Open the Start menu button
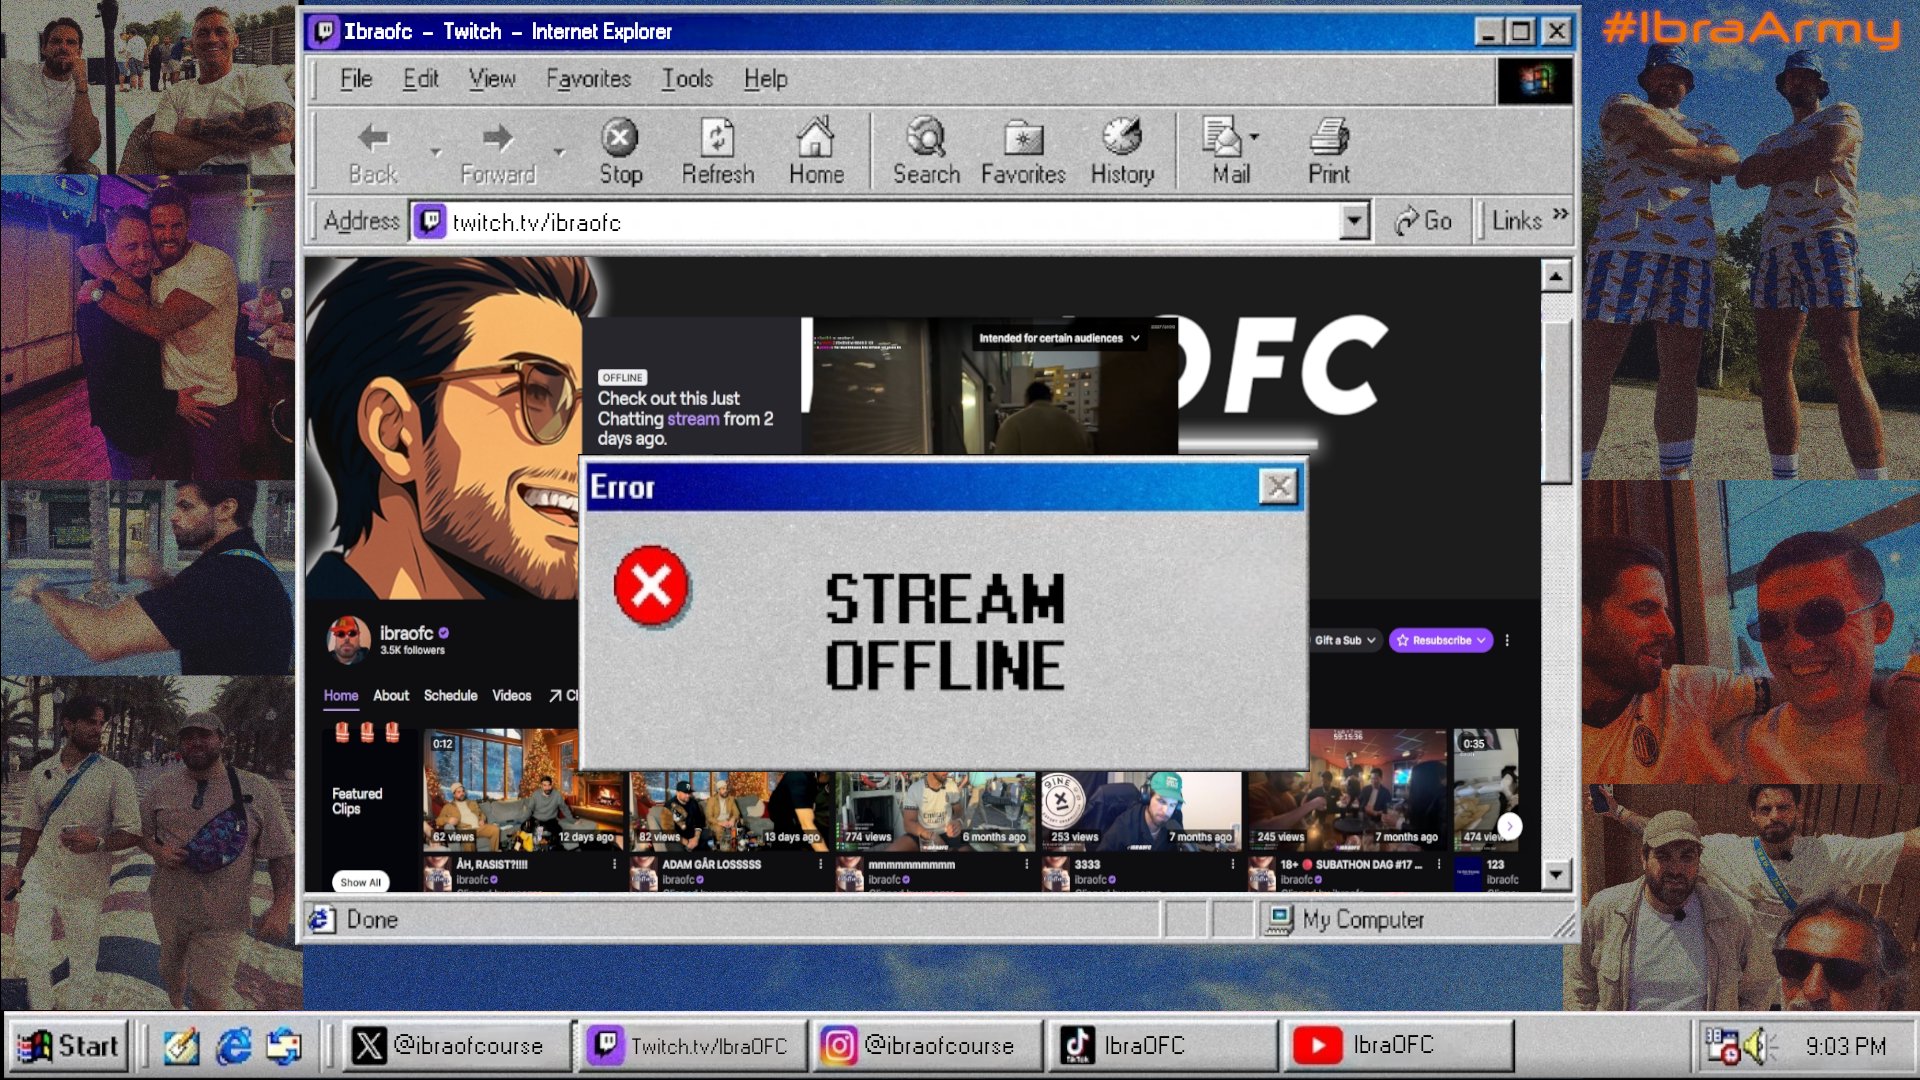The height and width of the screenshot is (1080, 1920). coord(69,1046)
